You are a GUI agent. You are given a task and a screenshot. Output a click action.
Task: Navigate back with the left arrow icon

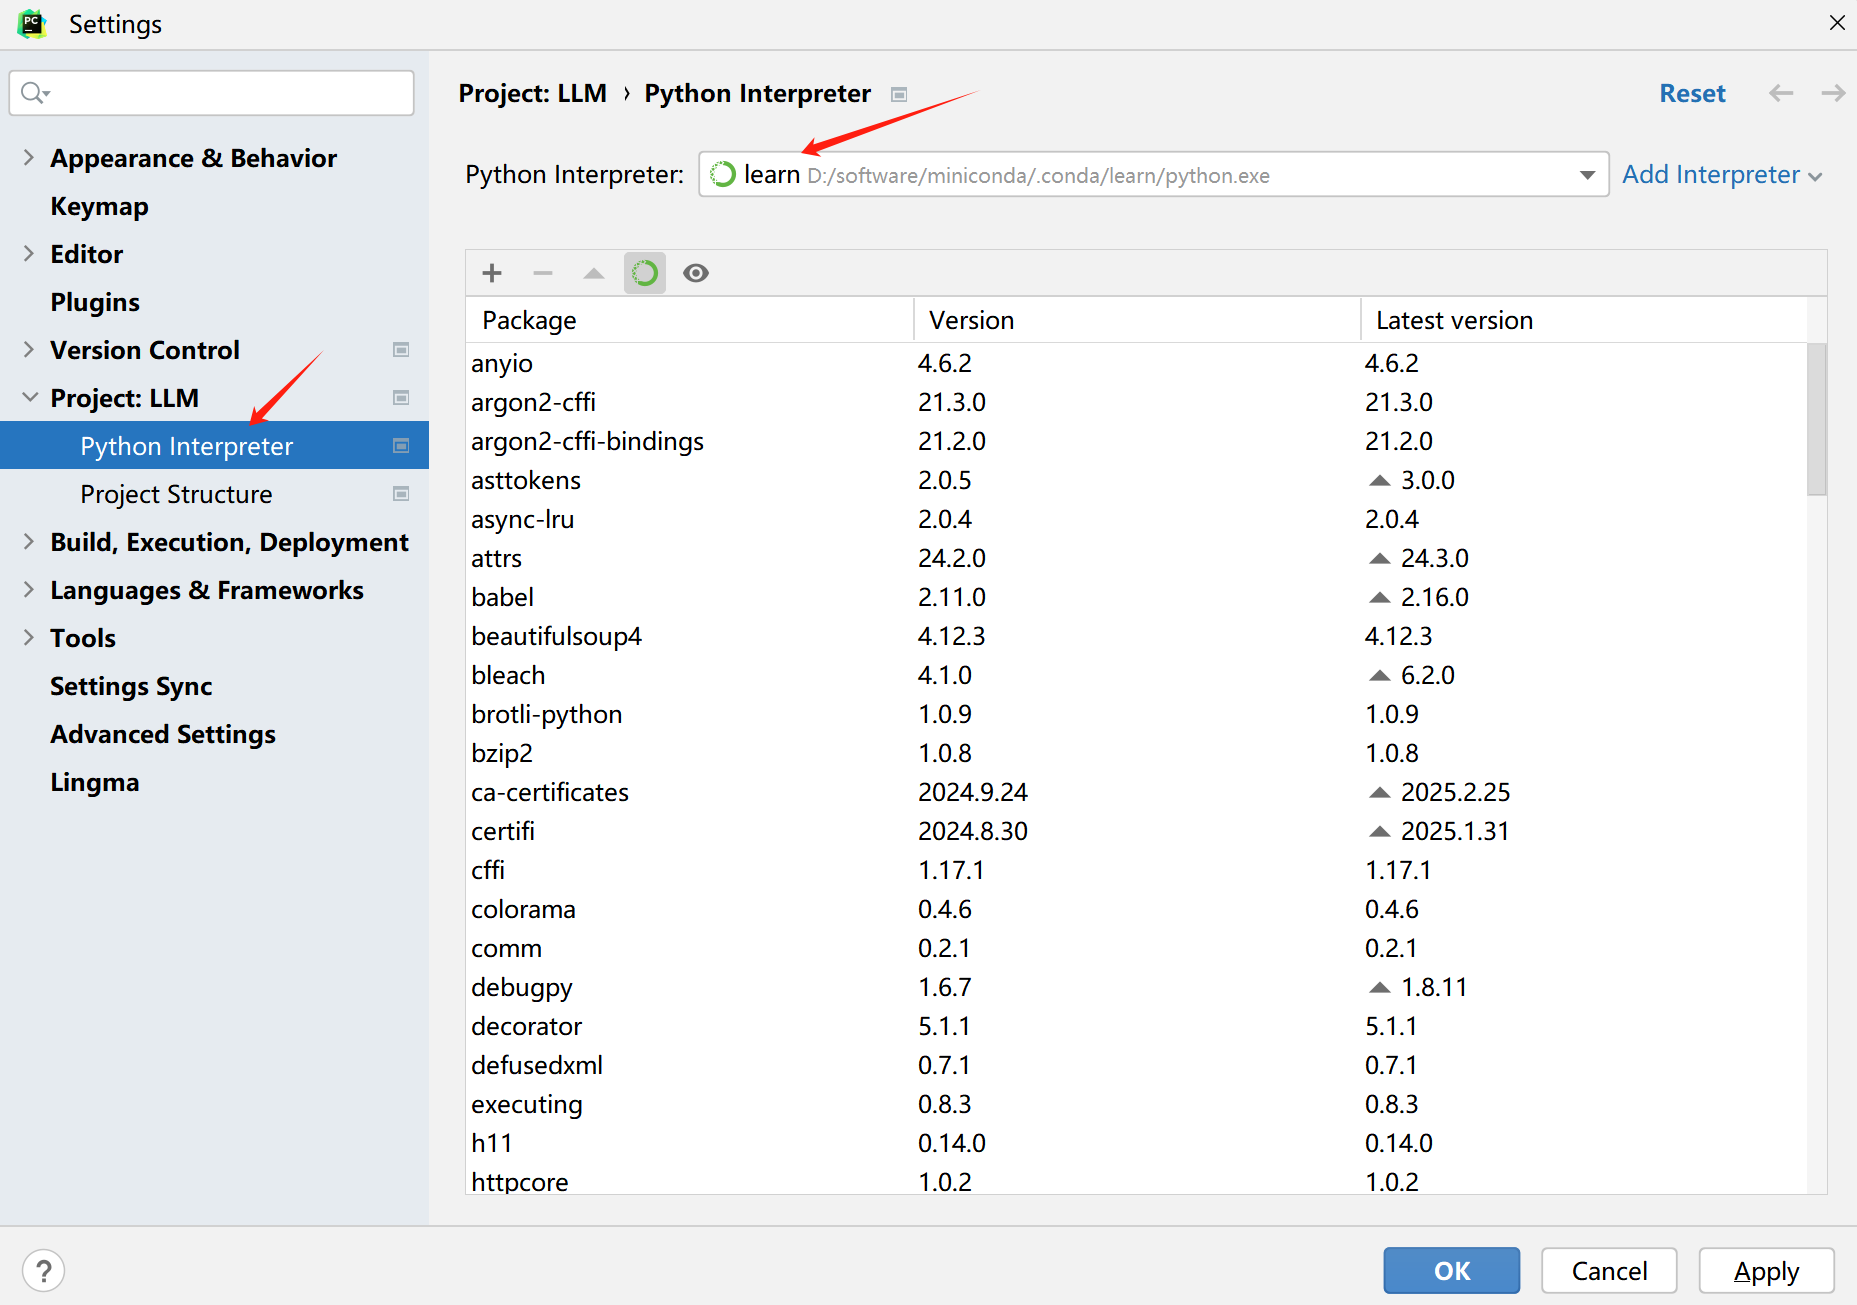[1781, 93]
